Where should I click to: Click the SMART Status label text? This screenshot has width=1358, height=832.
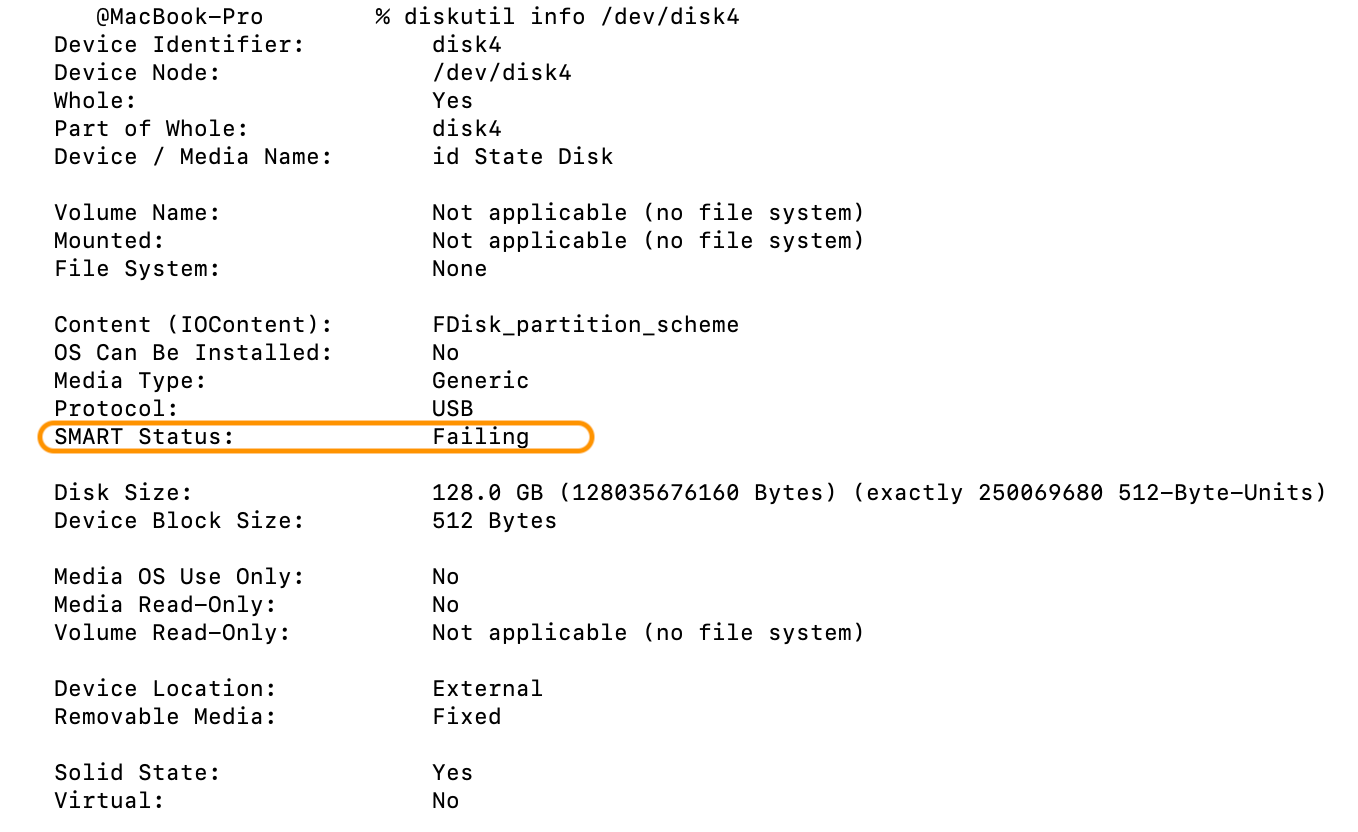point(144,437)
